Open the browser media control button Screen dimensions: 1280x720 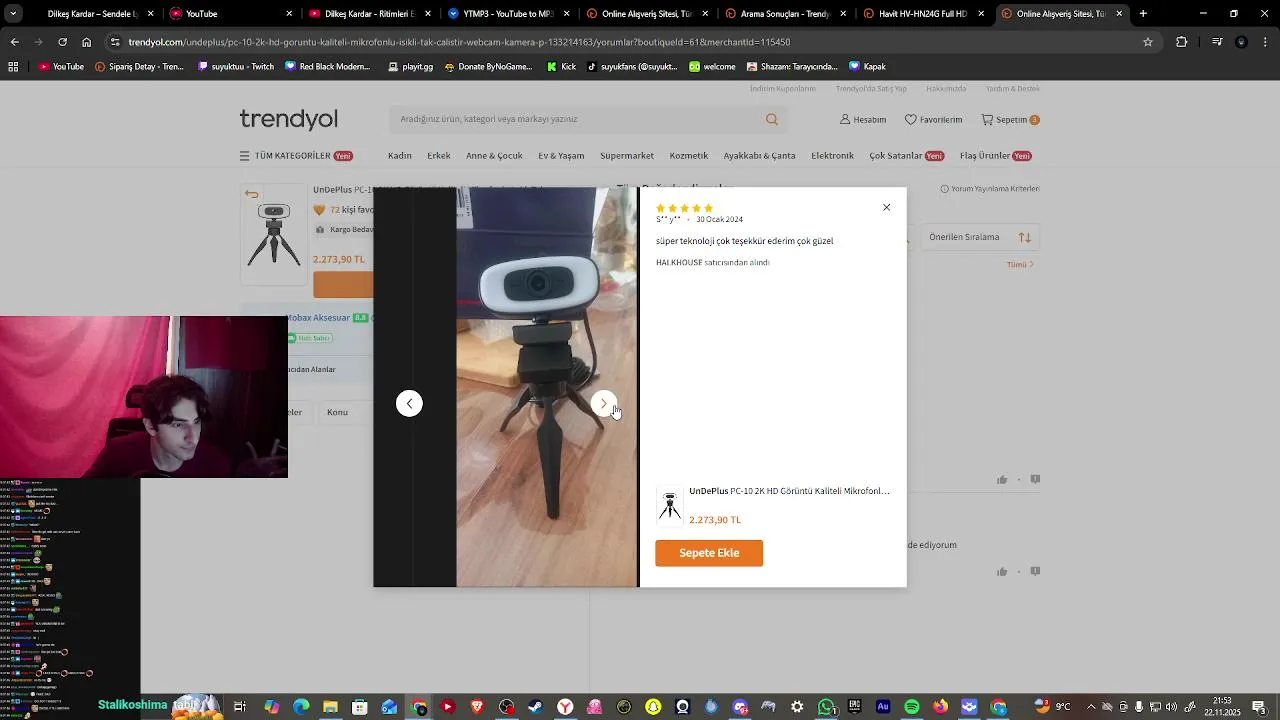click(x=1217, y=42)
